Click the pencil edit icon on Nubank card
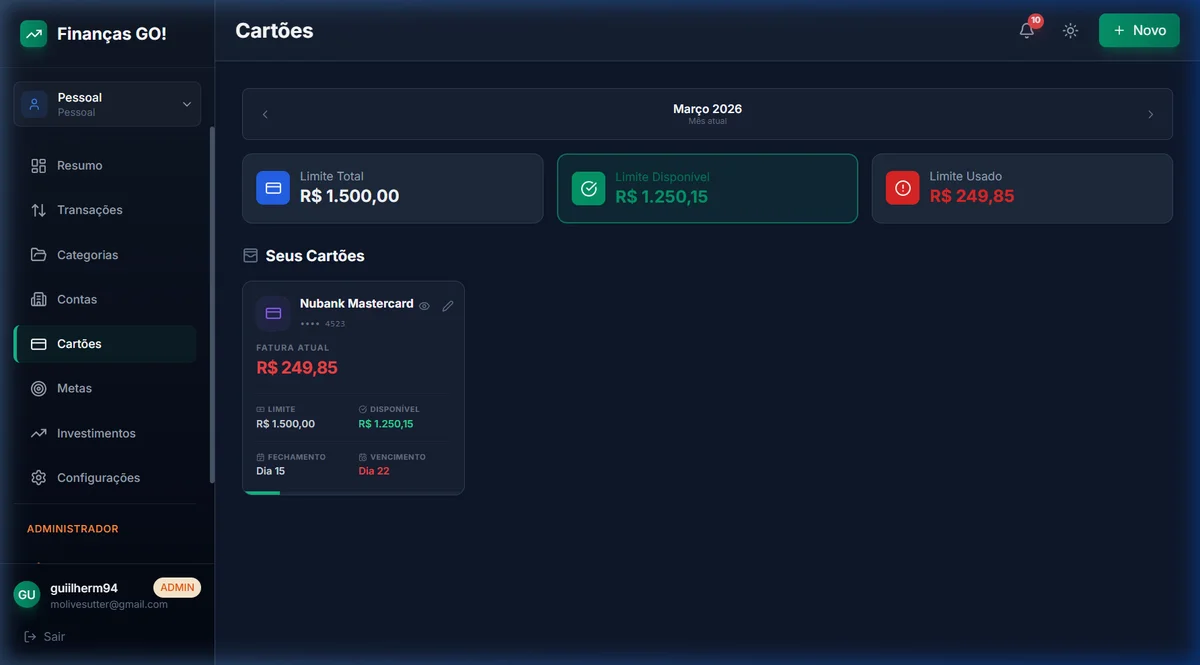 click(x=448, y=306)
